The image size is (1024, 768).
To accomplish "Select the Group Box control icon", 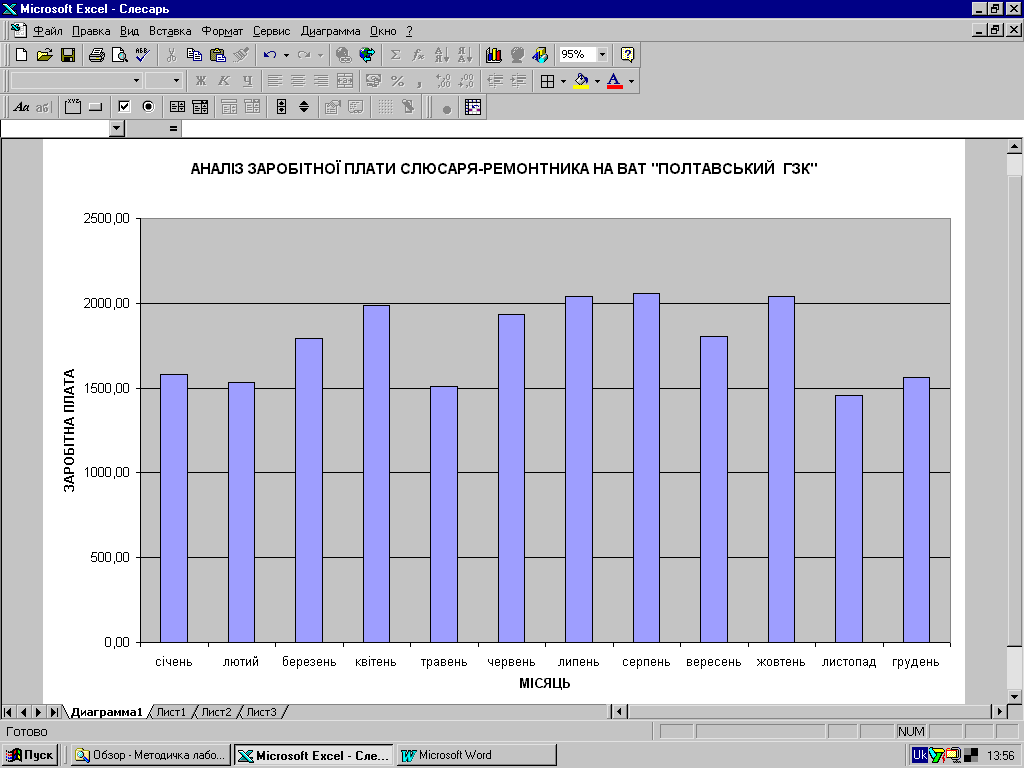I will pyautogui.click(x=73, y=106).
